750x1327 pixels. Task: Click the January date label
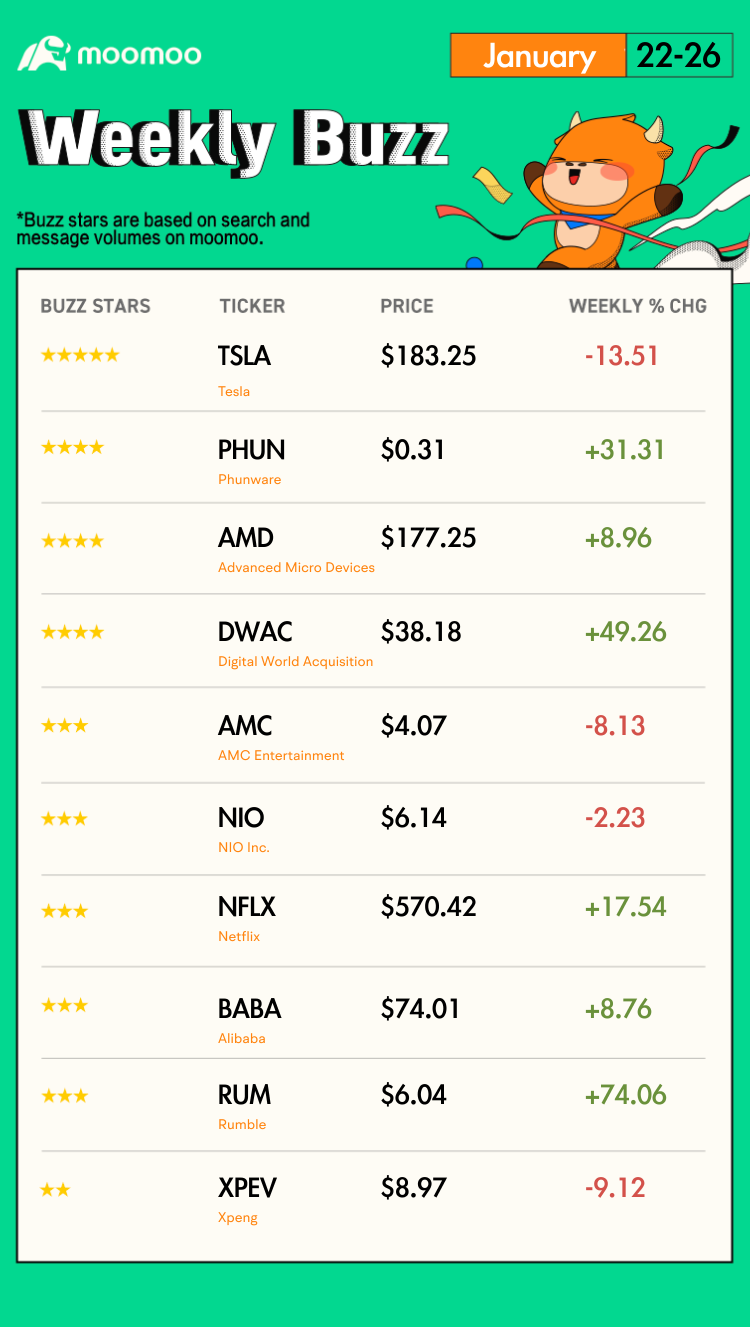tap(538, 56)
